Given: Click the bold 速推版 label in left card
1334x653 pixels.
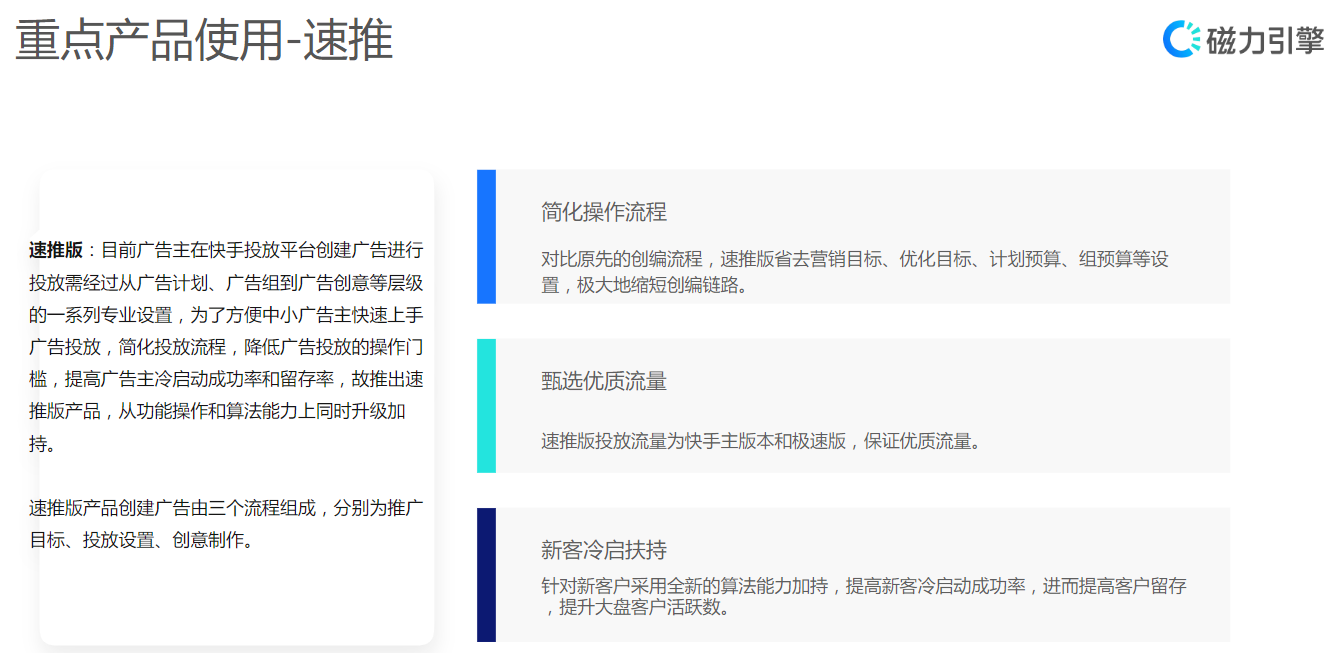Looking at the screenshot, I should tap(56, 250).
